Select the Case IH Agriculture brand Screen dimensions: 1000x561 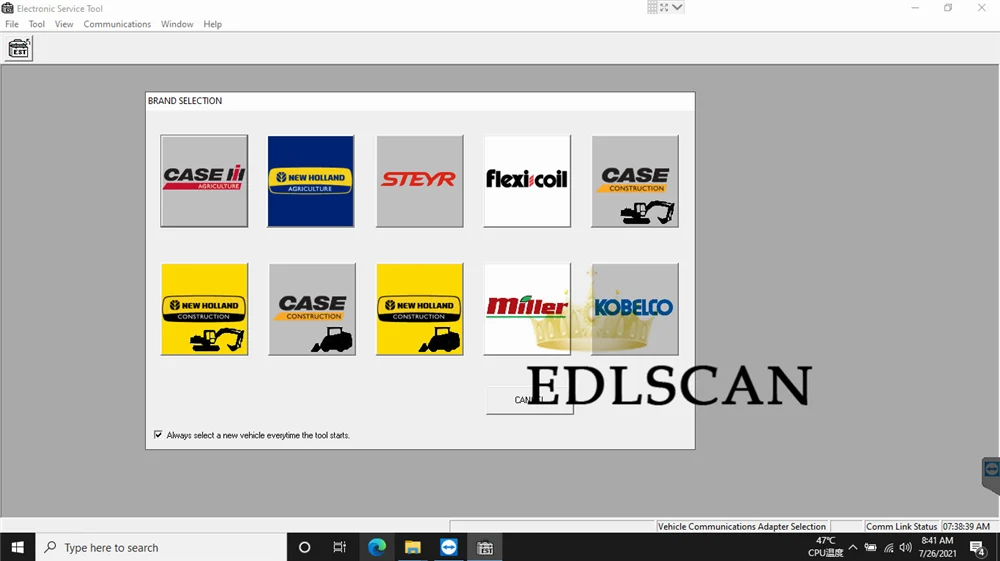(x=204, y=181)
